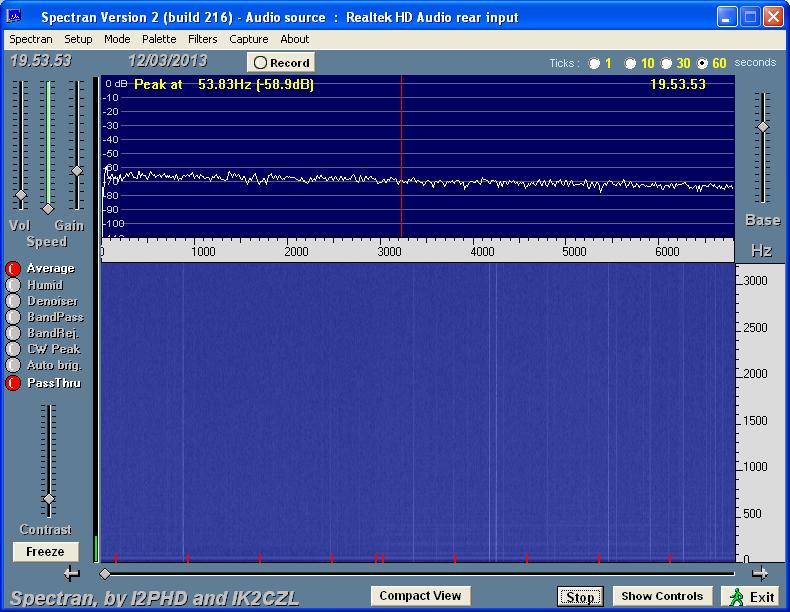The height and width of the screenshot is (612, 790).
Task: Click the 2000 label on waterfall scale
Action: (755, 374)
